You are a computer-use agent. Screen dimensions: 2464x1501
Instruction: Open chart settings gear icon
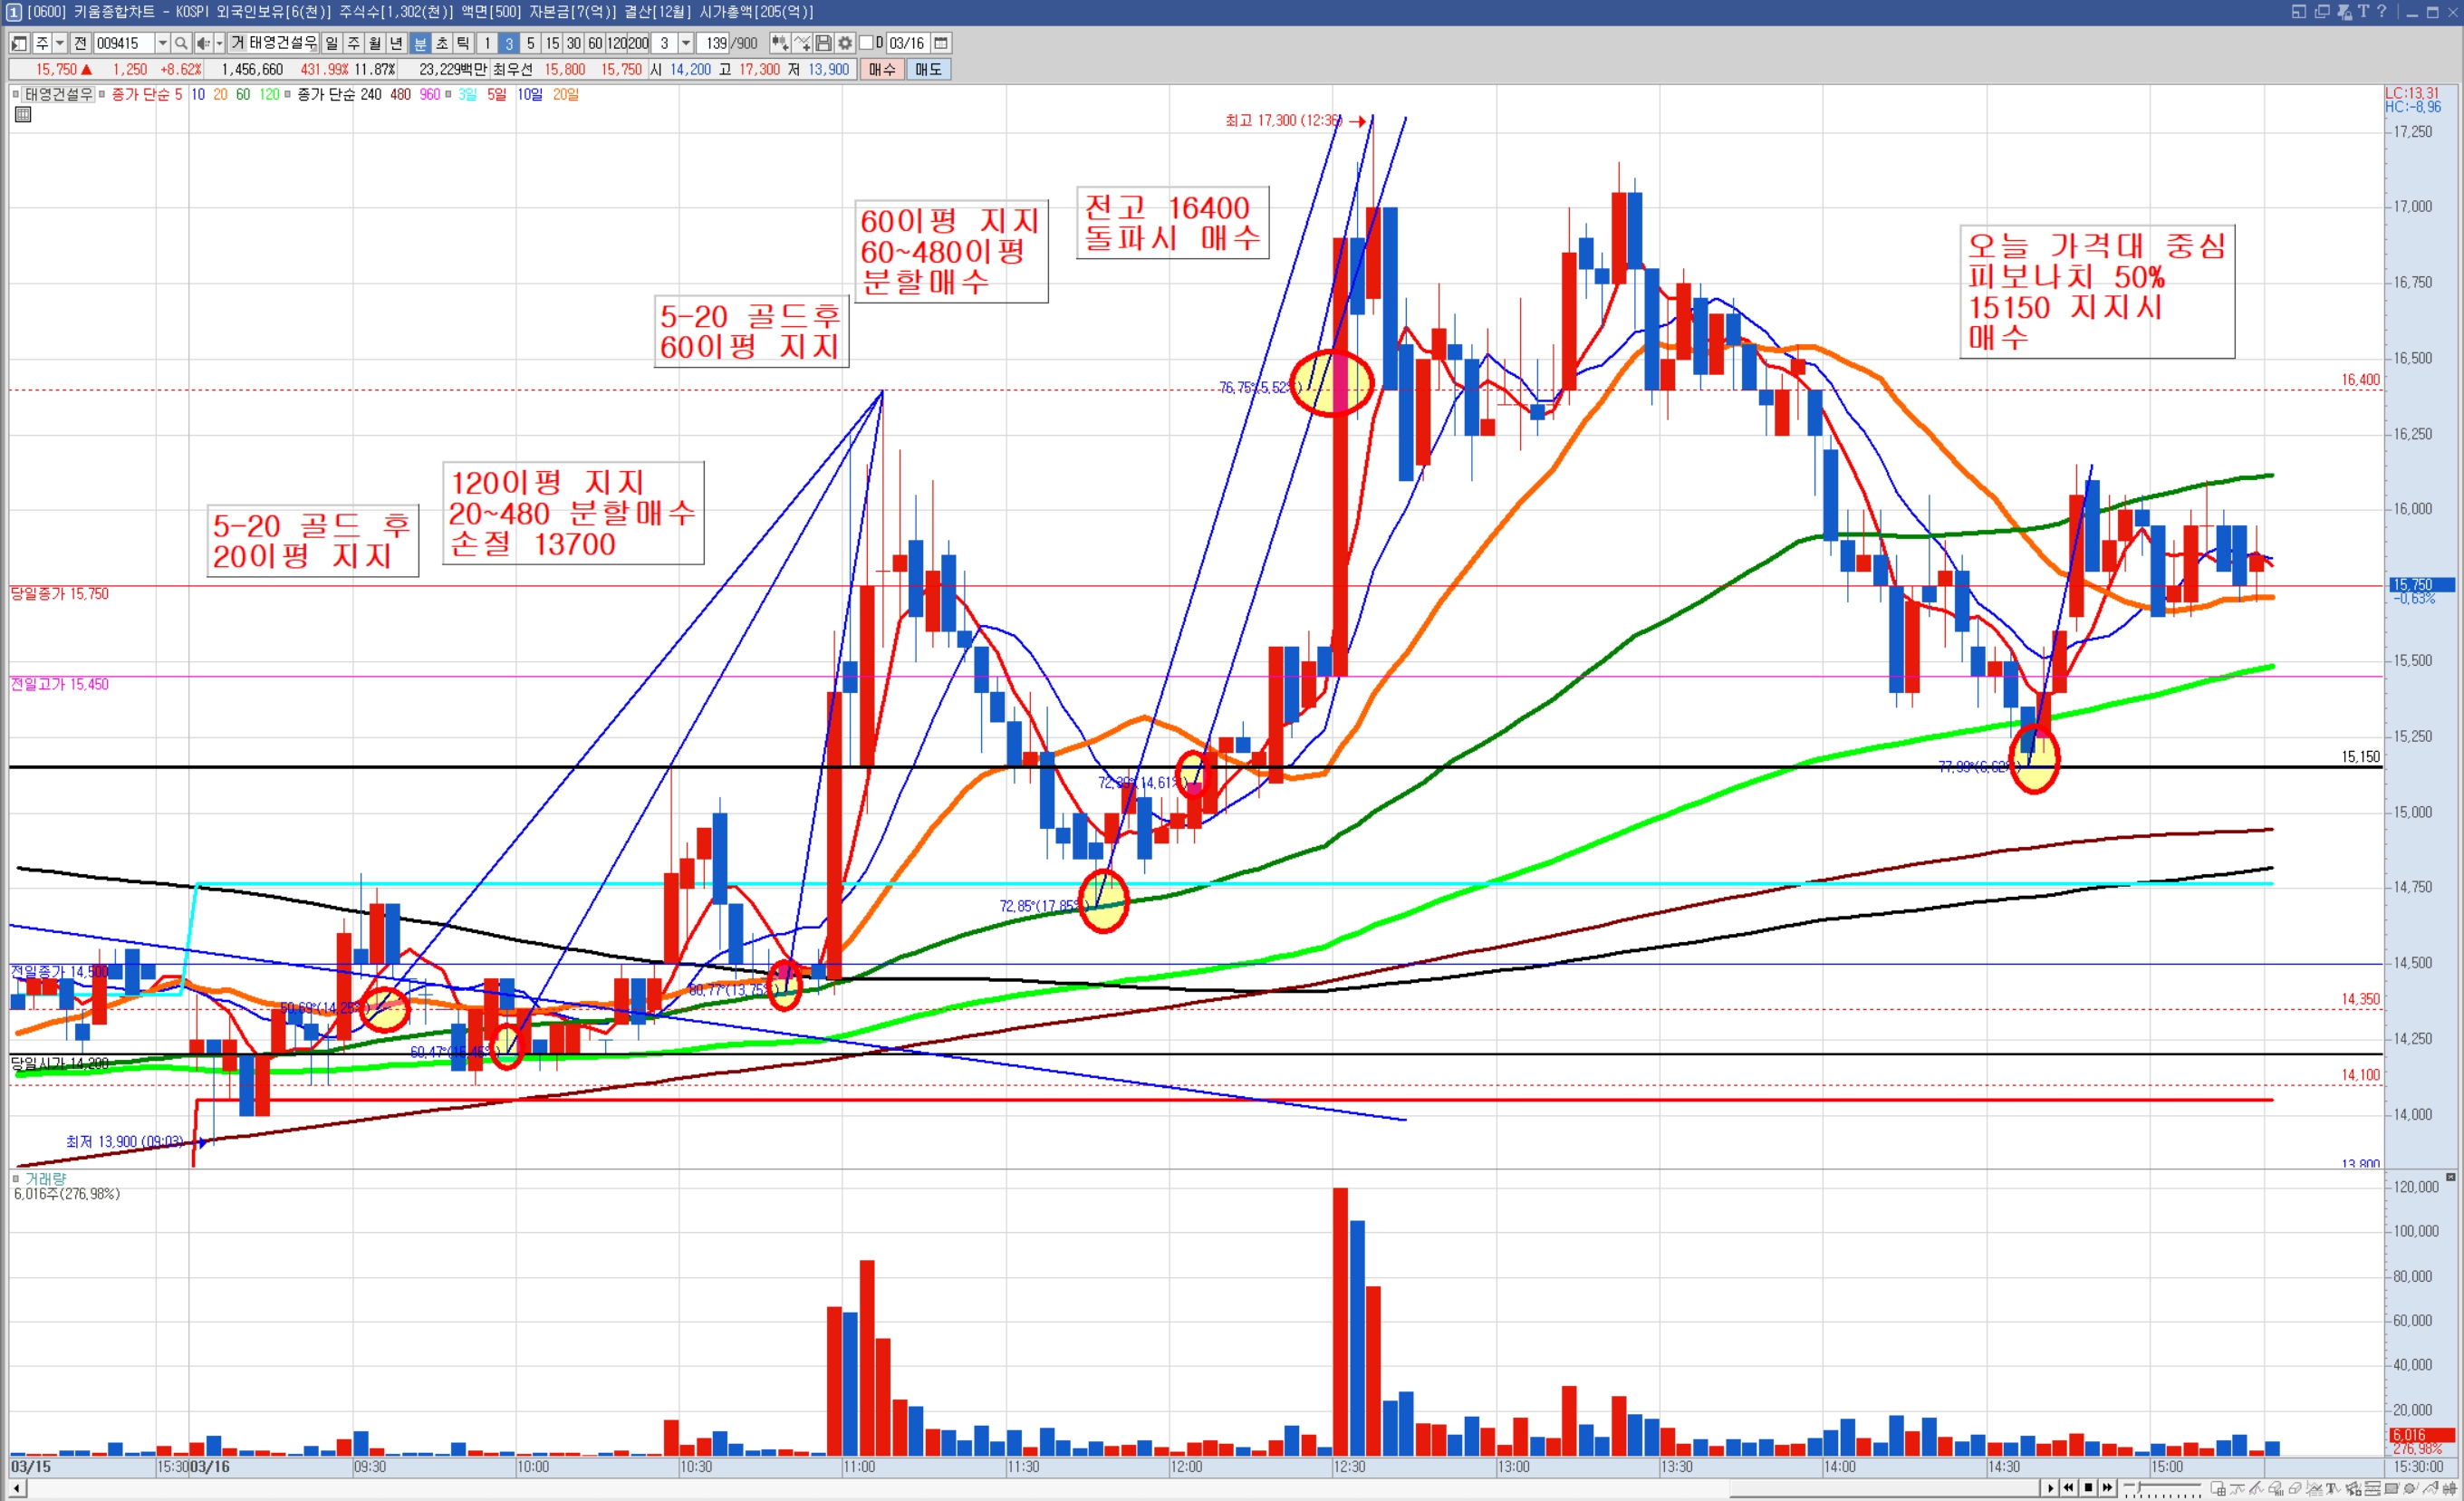845,43
